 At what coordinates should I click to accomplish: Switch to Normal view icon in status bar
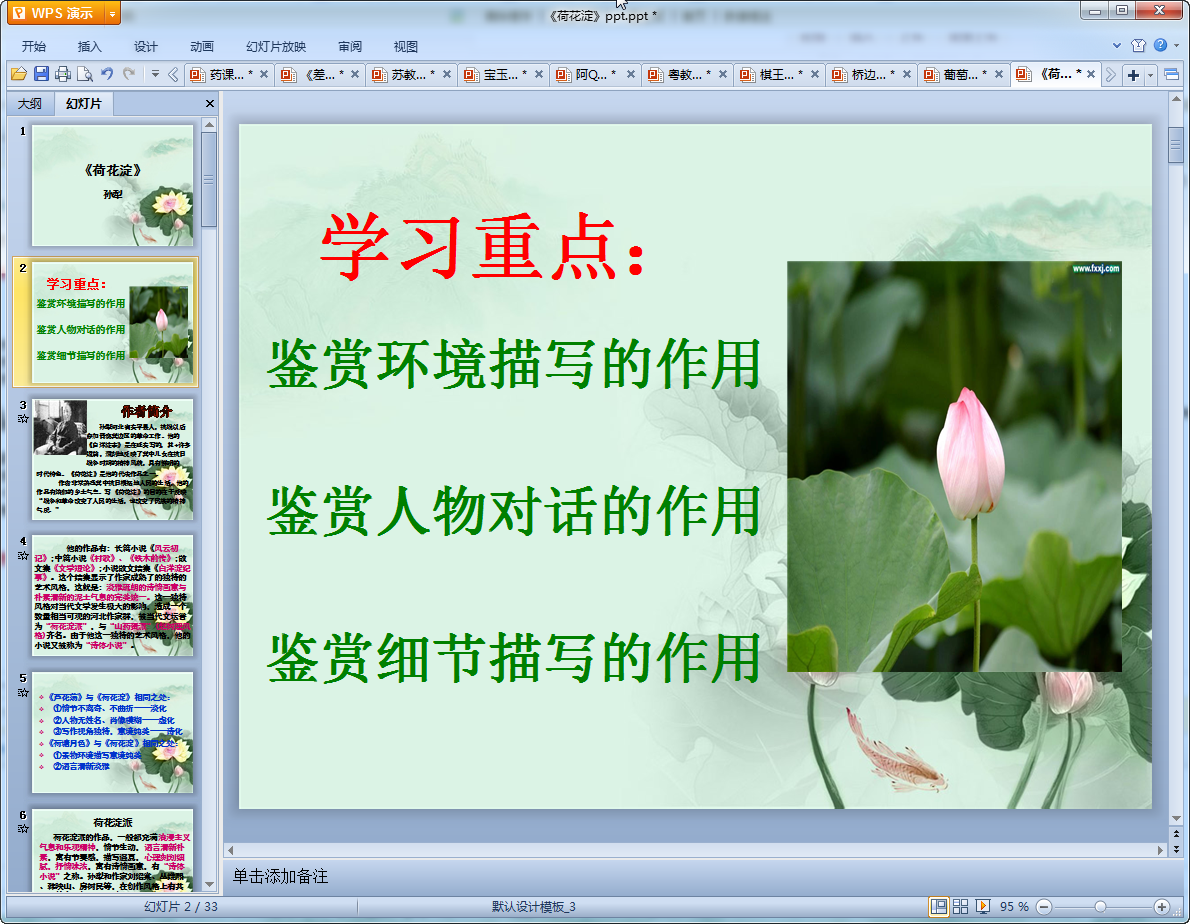[939, 907]
